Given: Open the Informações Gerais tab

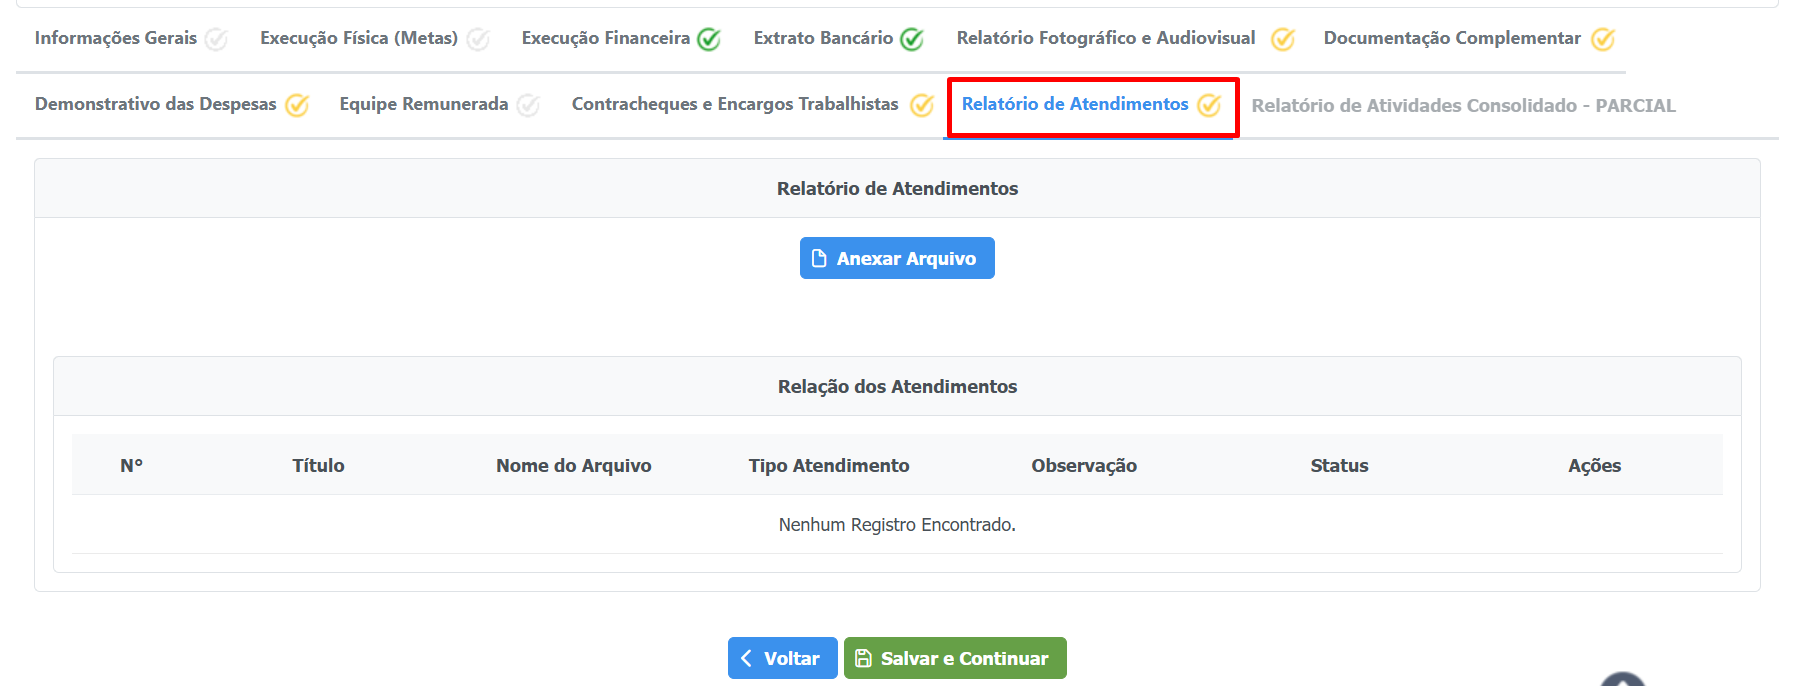Looking at the screenshot, I should (116, 38).
